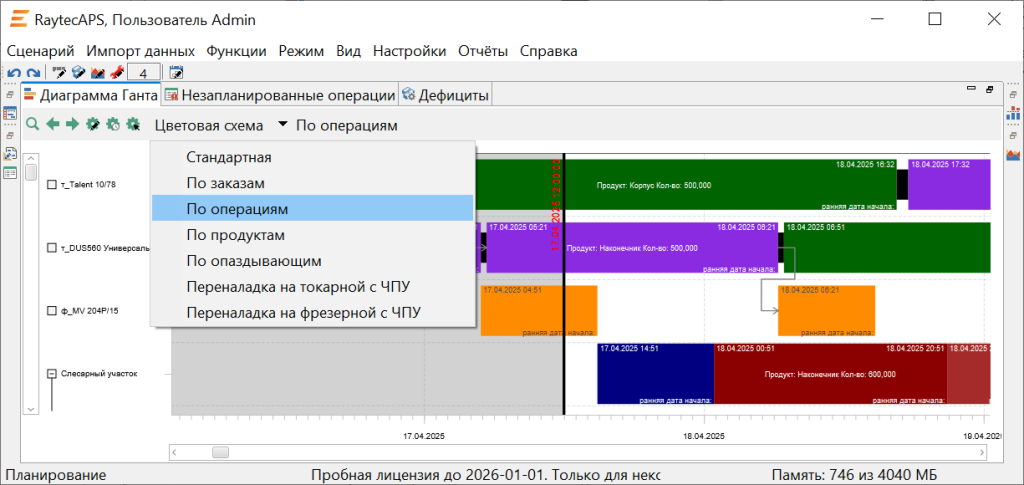Click the green left arrow in Gantt toolbar

52,124
